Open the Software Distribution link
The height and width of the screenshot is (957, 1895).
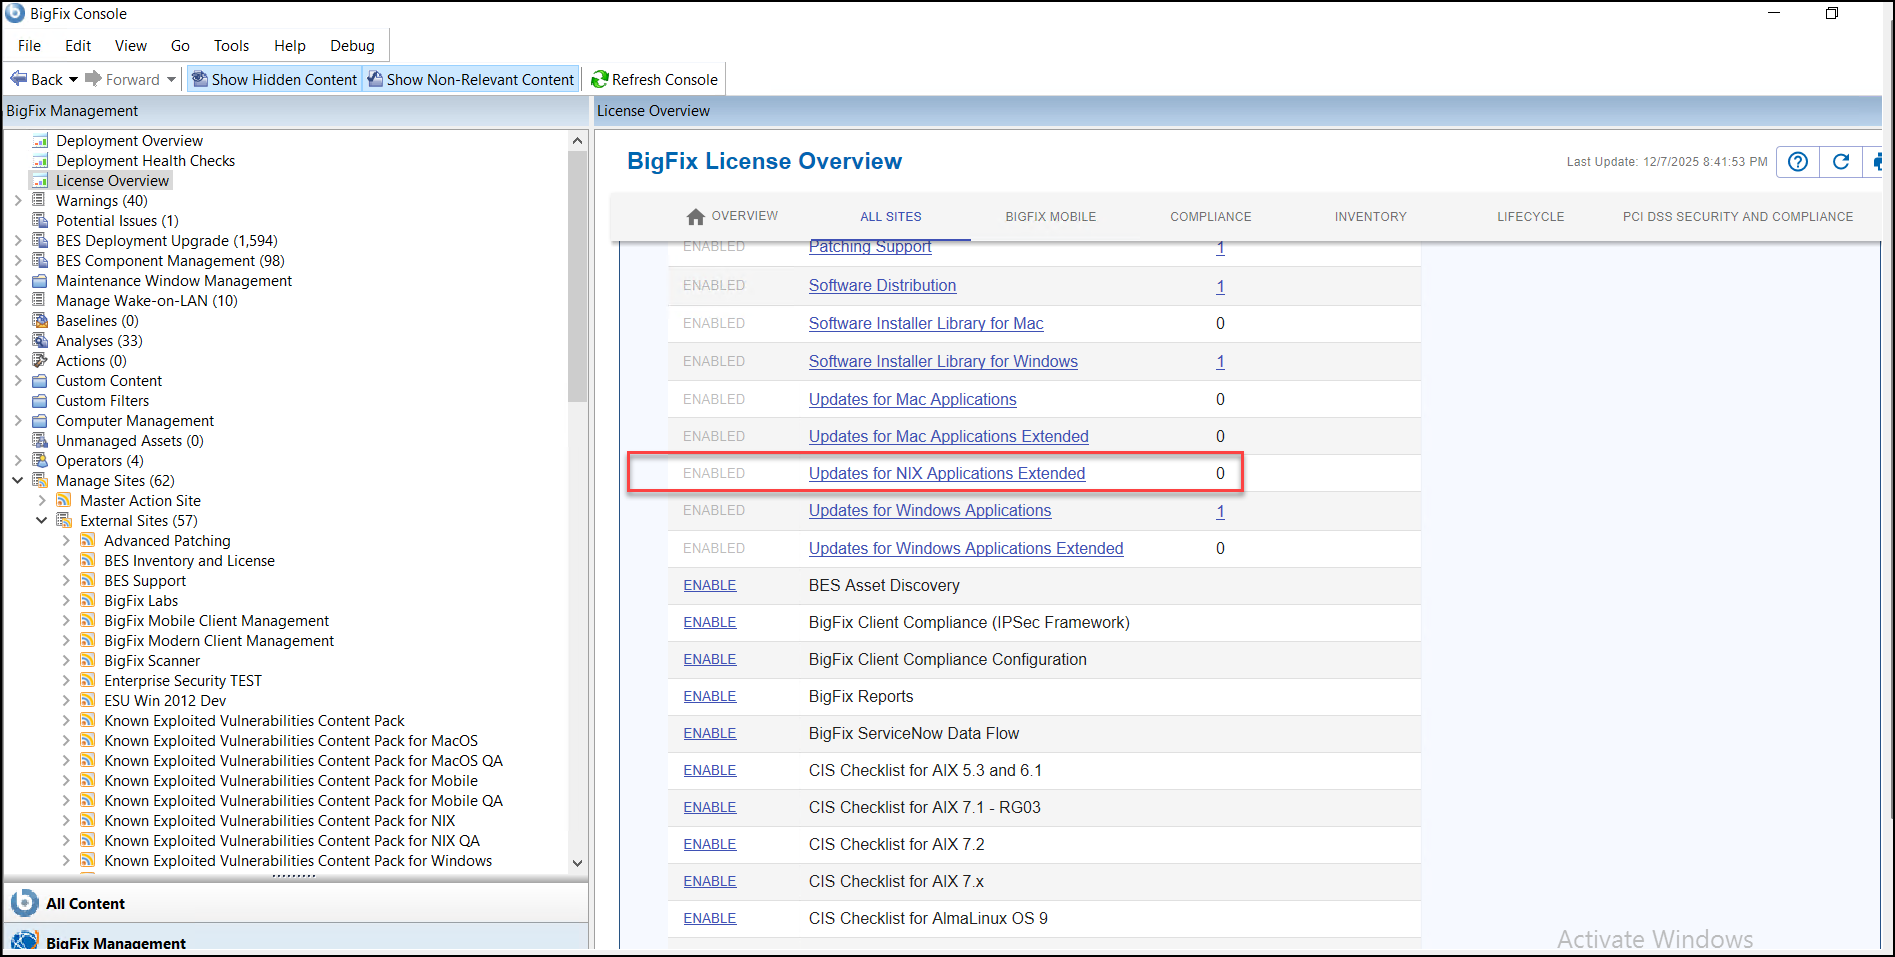coord(882,286)
